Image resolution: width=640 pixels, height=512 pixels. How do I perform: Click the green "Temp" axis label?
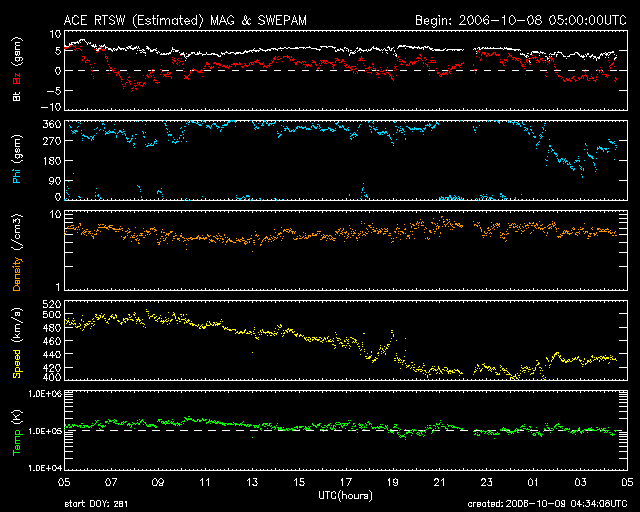[x=17, y=443]
